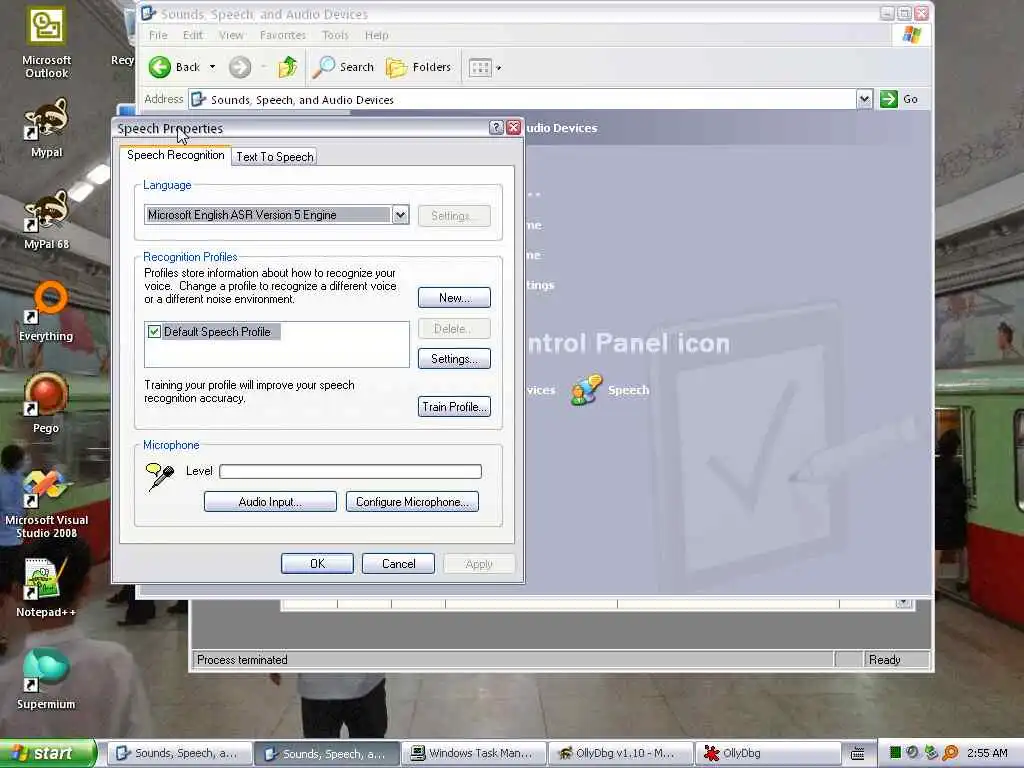Screen dimensions: 1024x768
Task: Toggle the Folders pane button
Action: point(419,67)
